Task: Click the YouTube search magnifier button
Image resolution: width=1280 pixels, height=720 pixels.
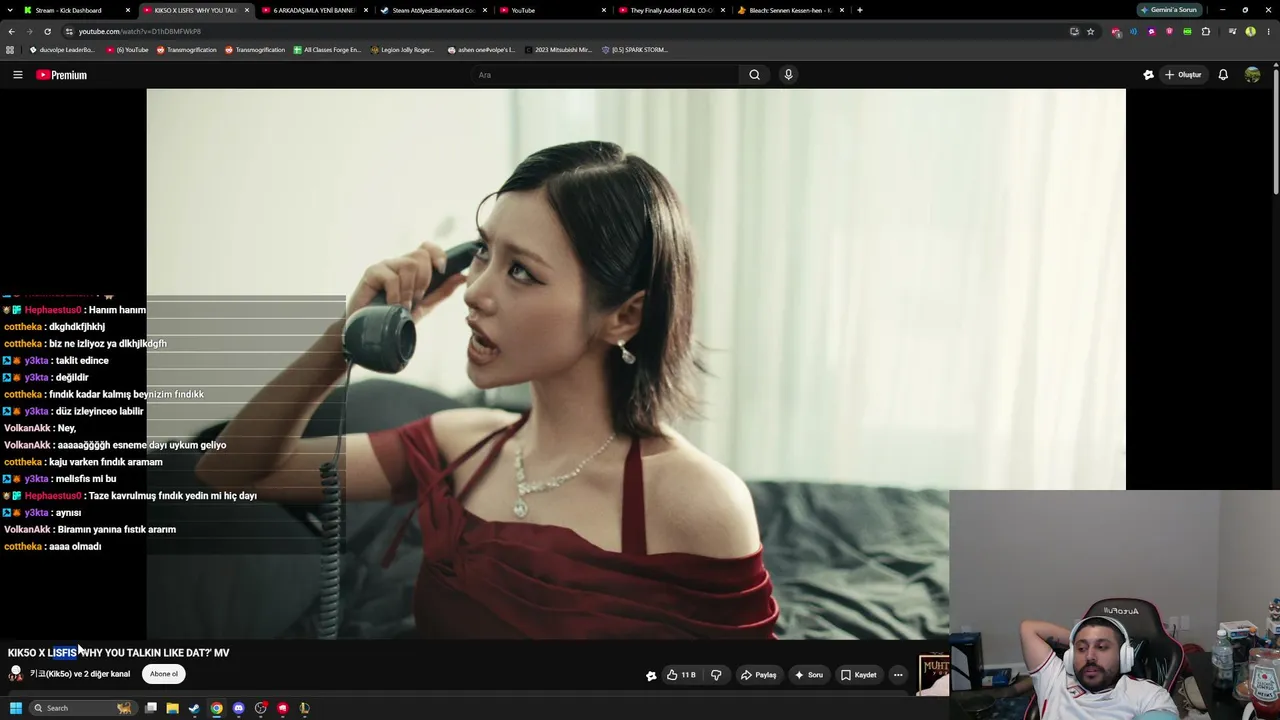Action: click(x=755, y=75)
